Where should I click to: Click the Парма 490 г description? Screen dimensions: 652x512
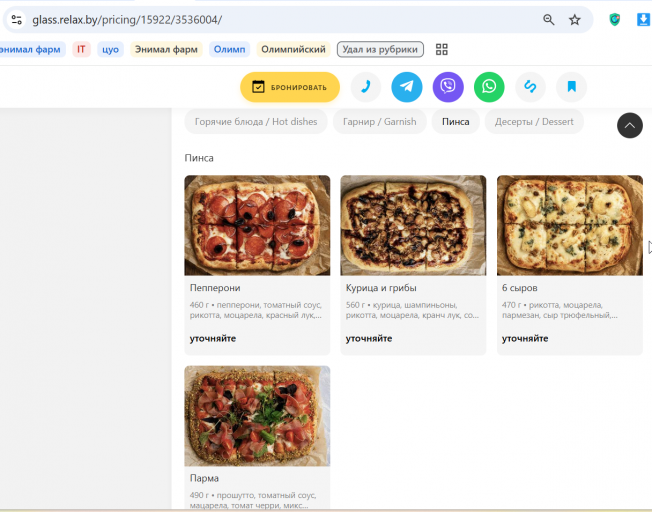coord(253,500)
